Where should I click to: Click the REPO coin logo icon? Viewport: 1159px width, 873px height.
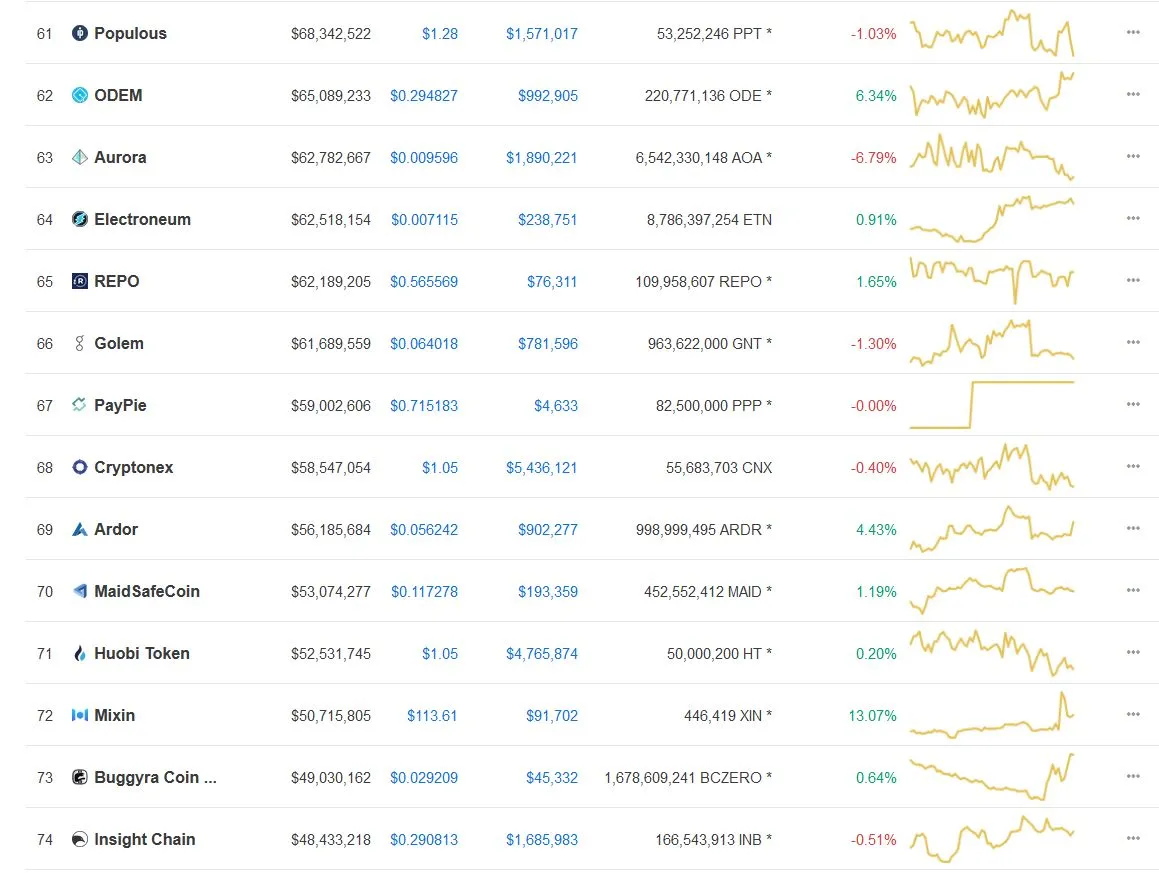pyautogui.click(x=80, y=282)
